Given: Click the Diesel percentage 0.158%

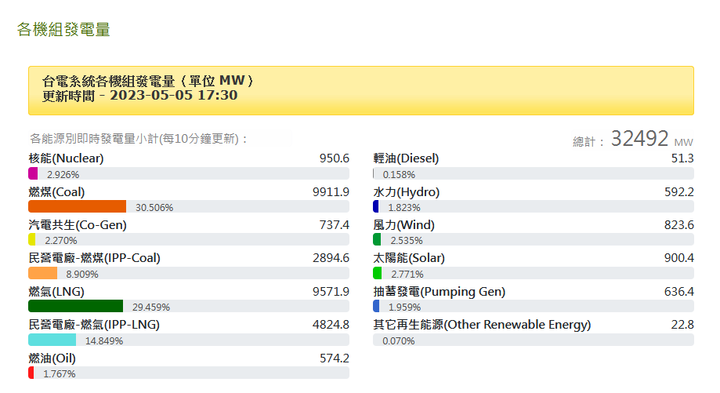Looking at the screenshot, I should pyautogui.click(x=399, y=174).
